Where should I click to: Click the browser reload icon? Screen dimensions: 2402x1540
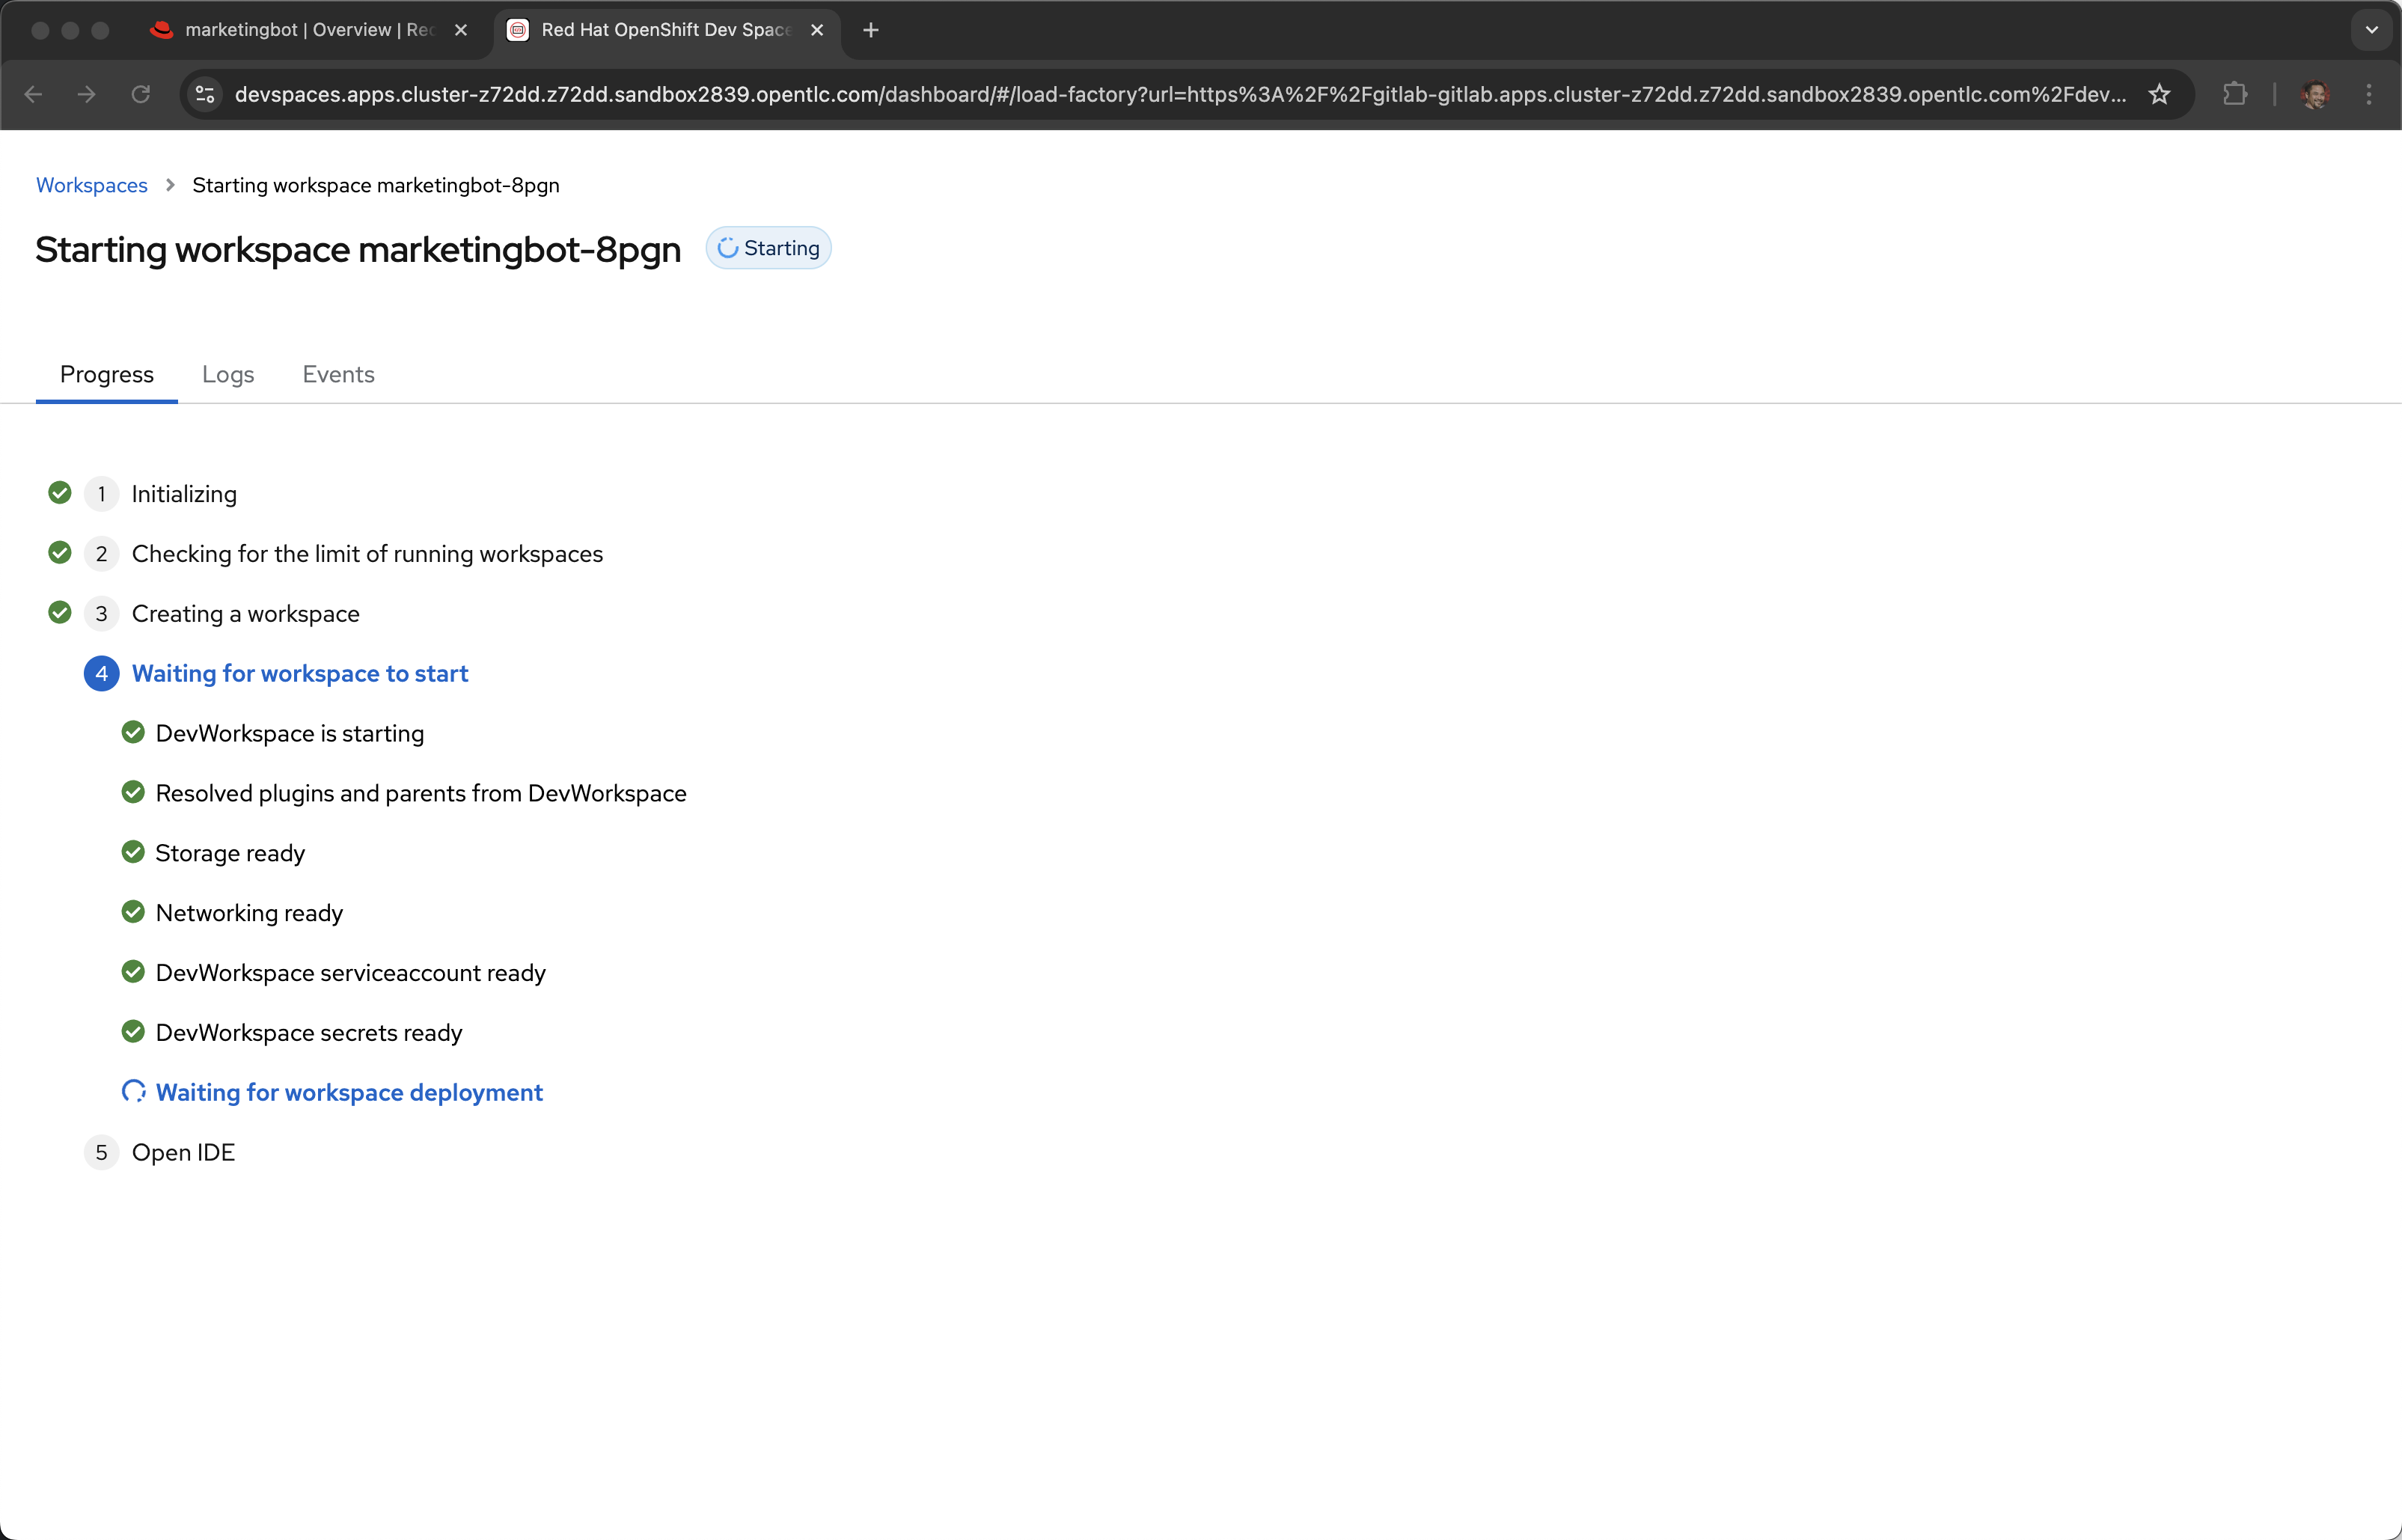141,94
